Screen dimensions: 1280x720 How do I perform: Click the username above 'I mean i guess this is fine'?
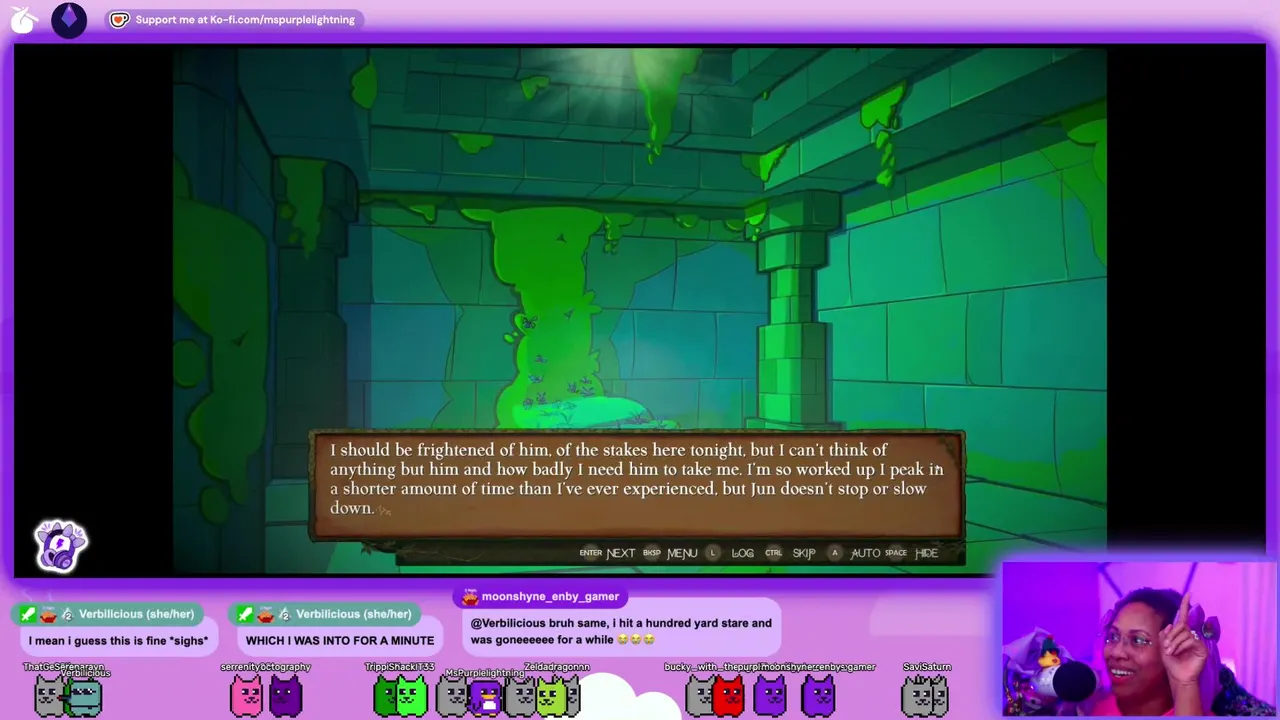(137, 614)
